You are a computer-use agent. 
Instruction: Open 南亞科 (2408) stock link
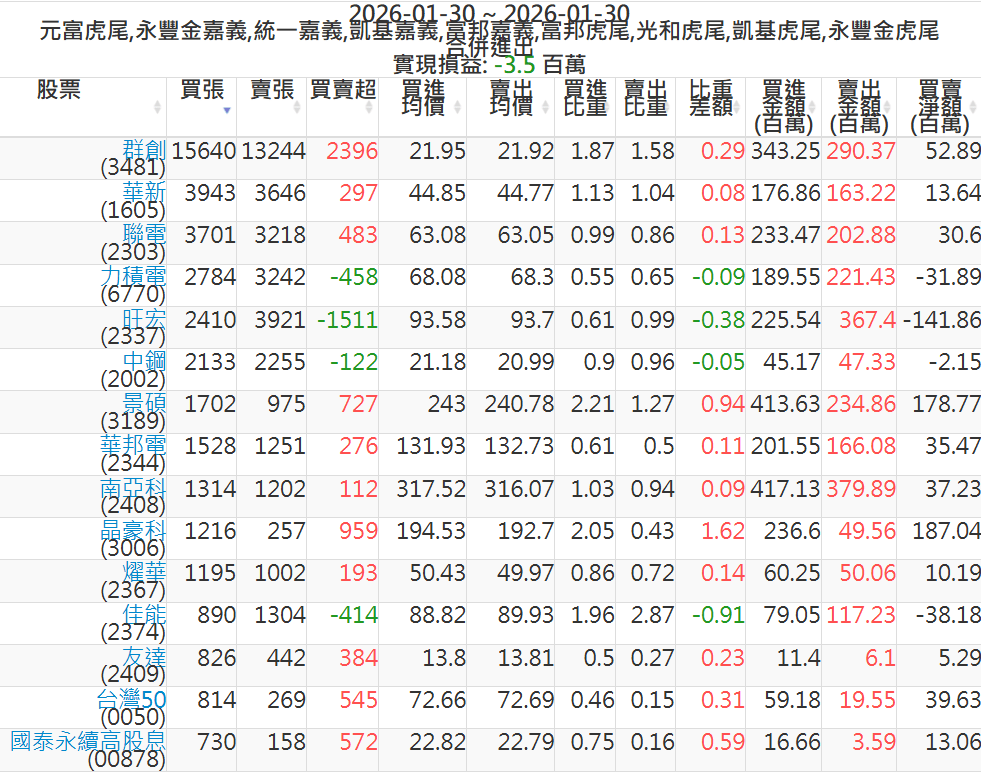coord(134,488)
